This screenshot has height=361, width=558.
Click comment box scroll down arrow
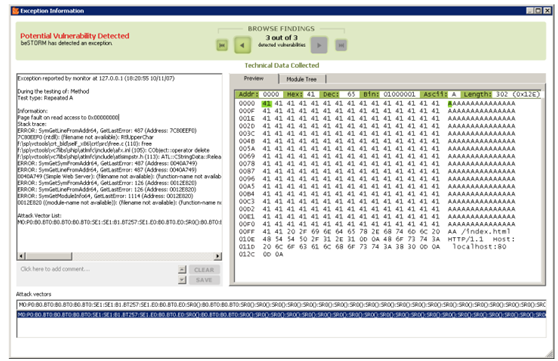click(182, 280)
